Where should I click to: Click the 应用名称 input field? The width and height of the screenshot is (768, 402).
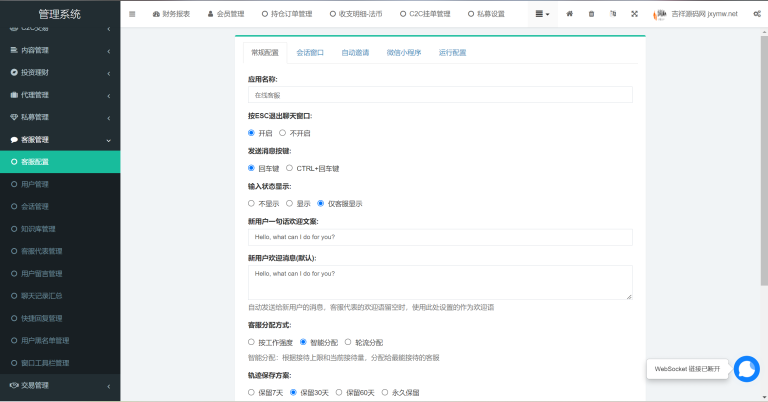tap(440, 95)
